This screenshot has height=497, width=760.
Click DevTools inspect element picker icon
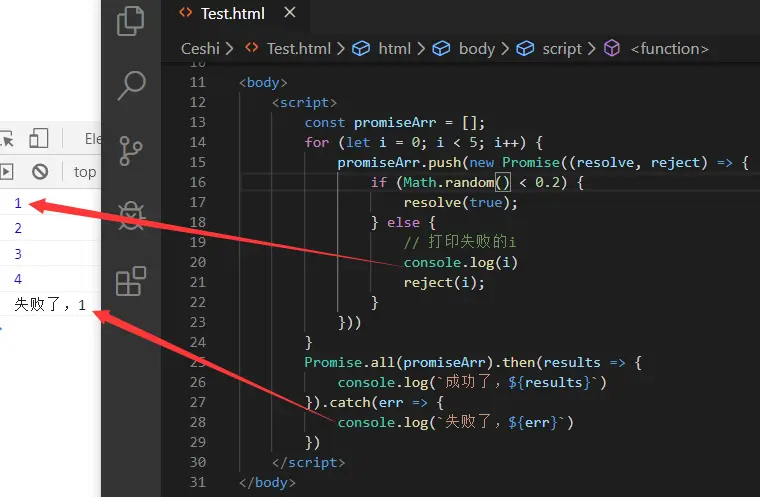6,139
